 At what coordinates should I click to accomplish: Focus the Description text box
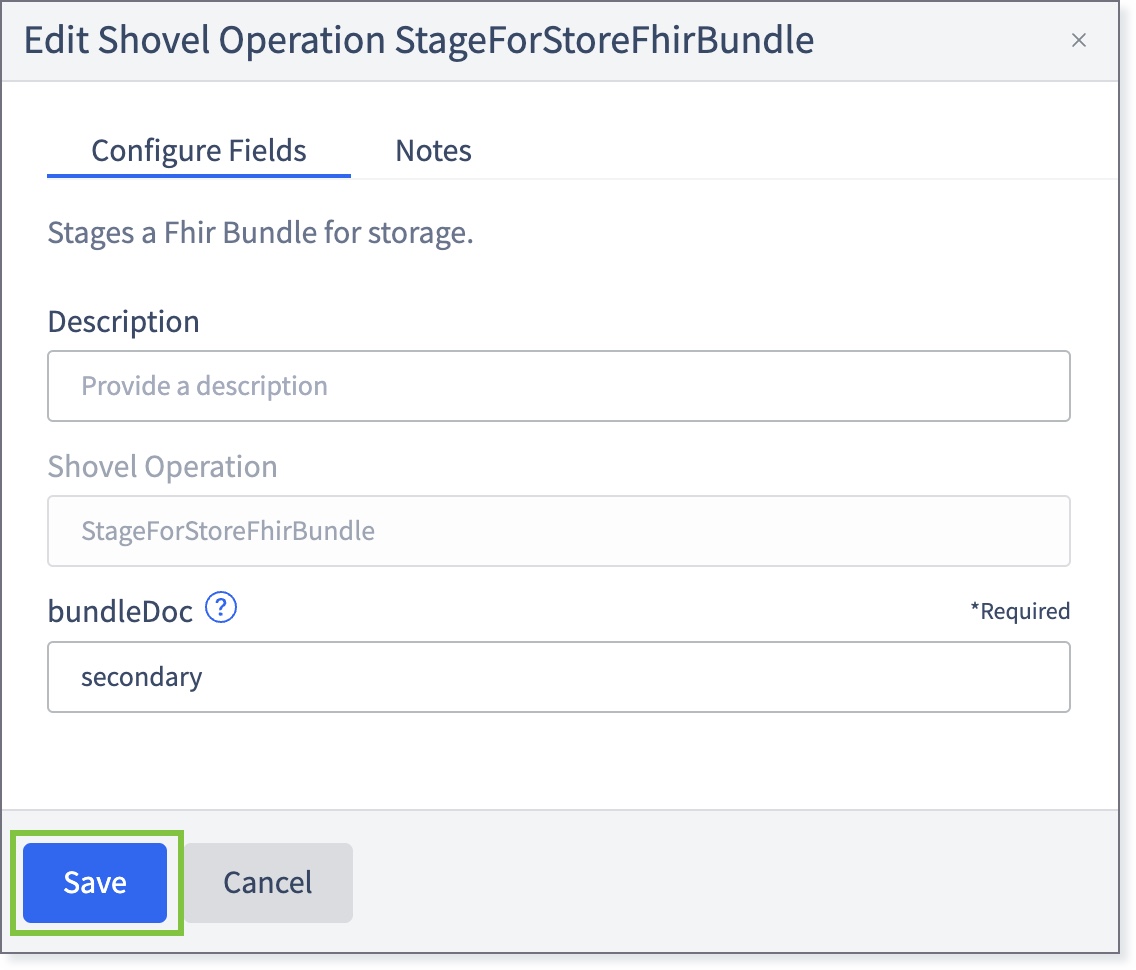coord(559,386)
